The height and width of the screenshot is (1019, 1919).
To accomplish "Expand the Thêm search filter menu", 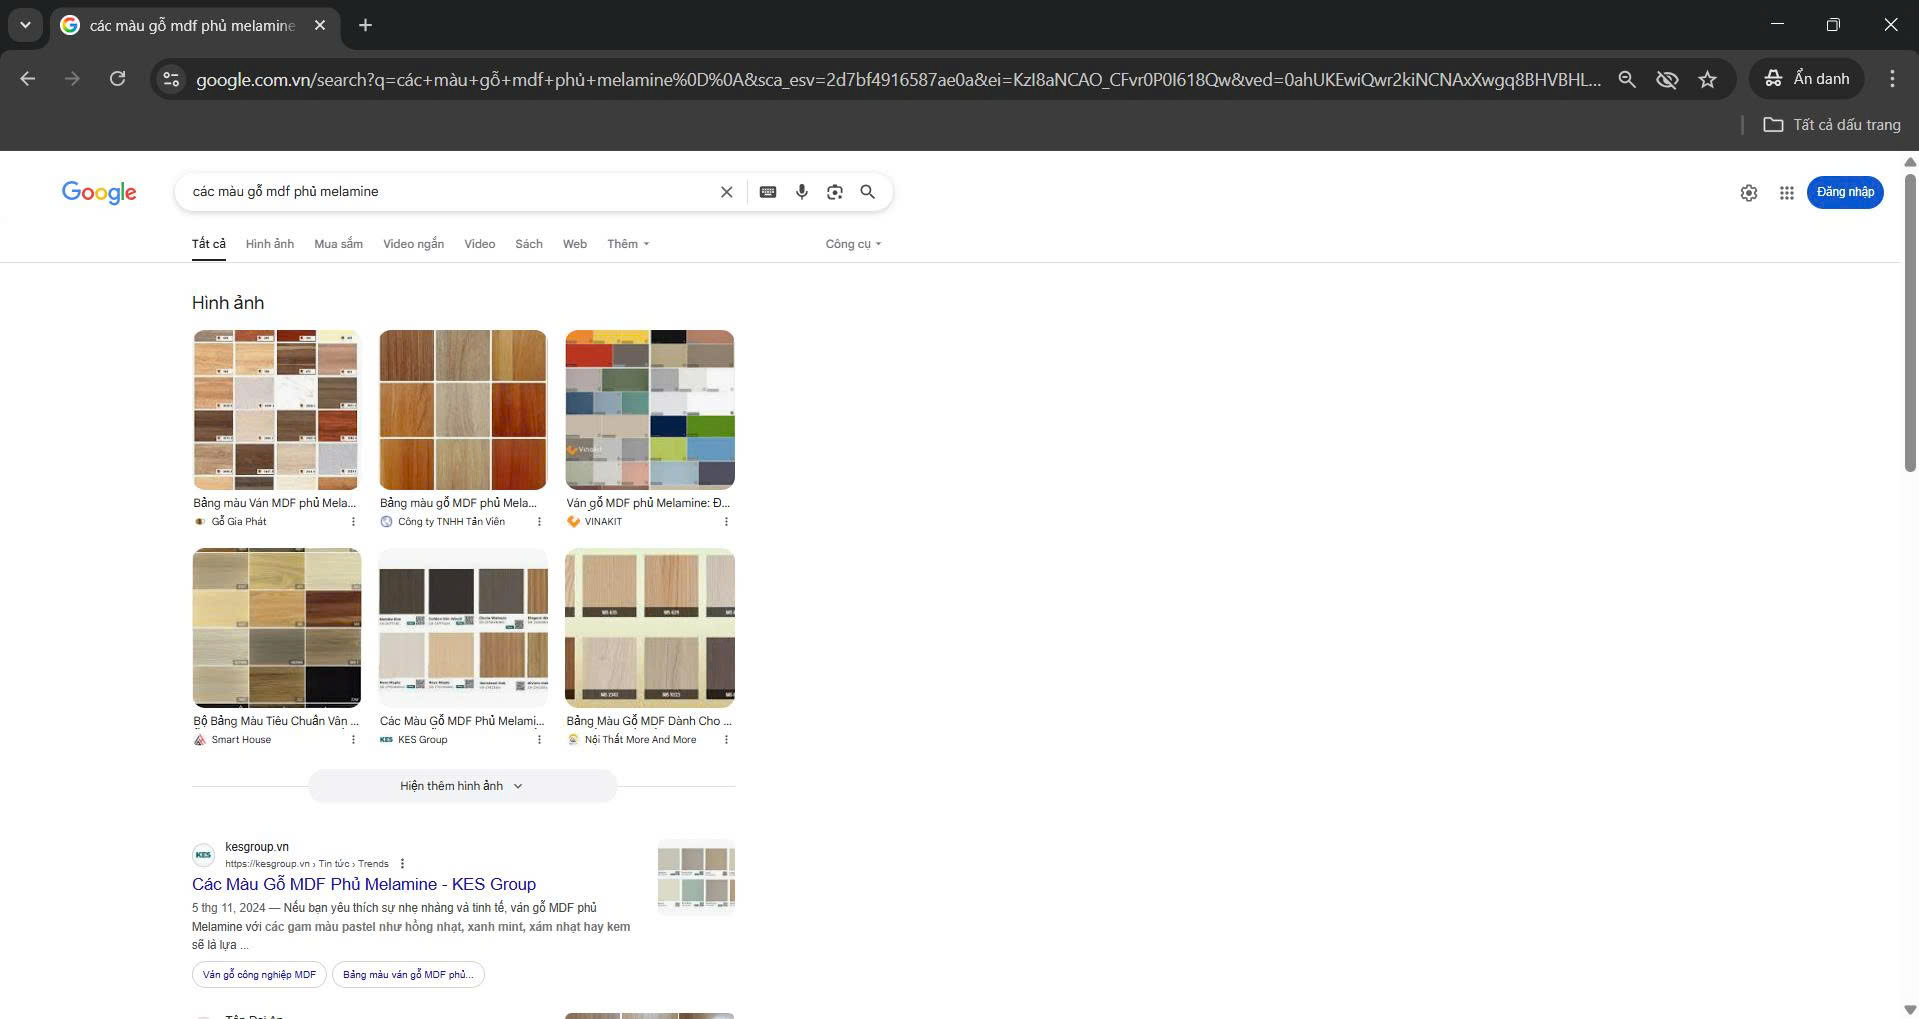I will [x=628, y=244].
